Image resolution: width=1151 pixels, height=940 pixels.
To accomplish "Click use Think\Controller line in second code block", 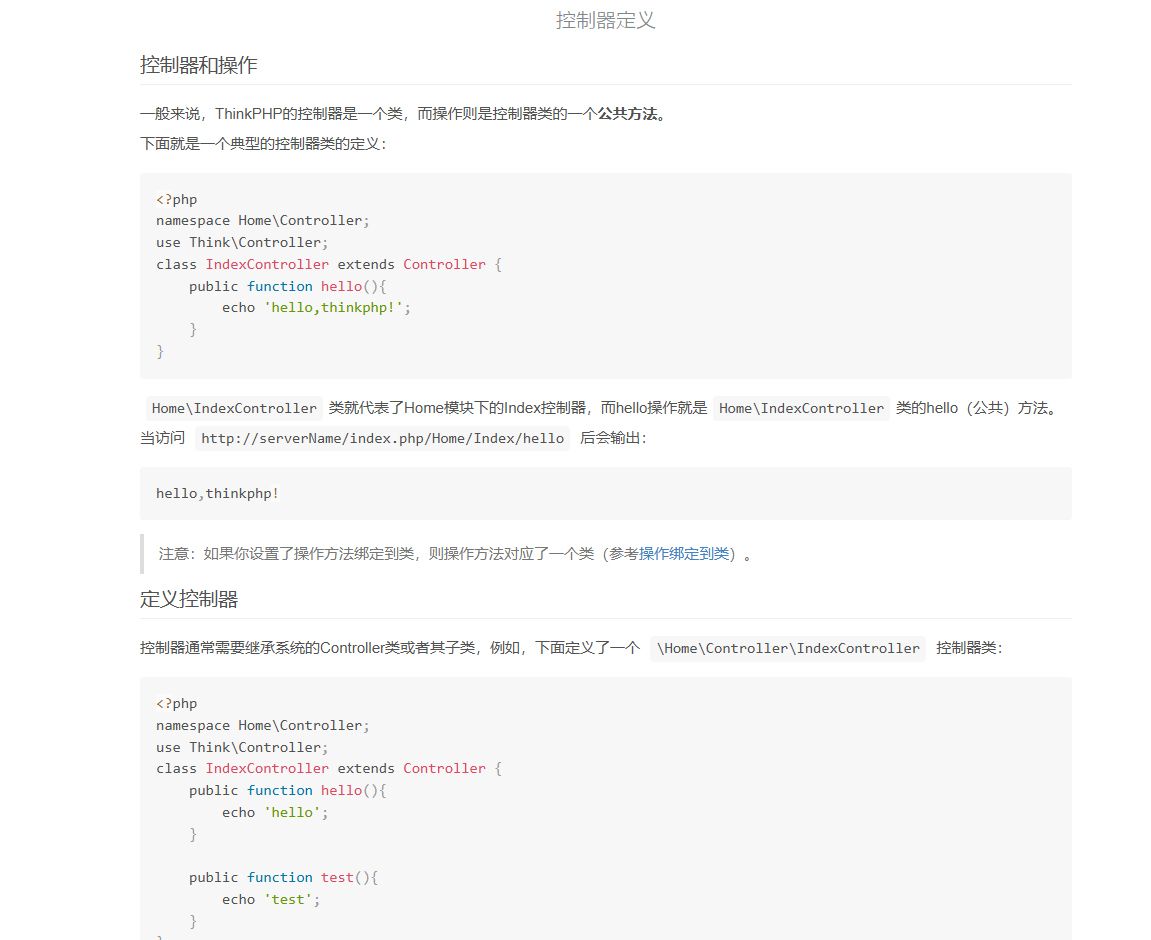I will [x=242, y=747].
